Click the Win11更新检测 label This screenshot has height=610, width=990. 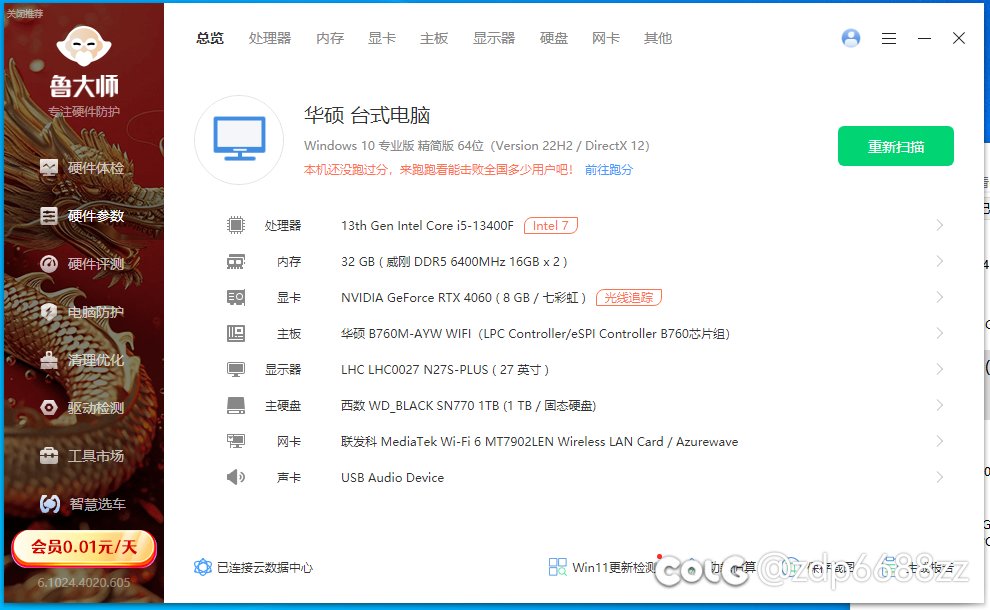pyautogui.click(x=614, y=568)
